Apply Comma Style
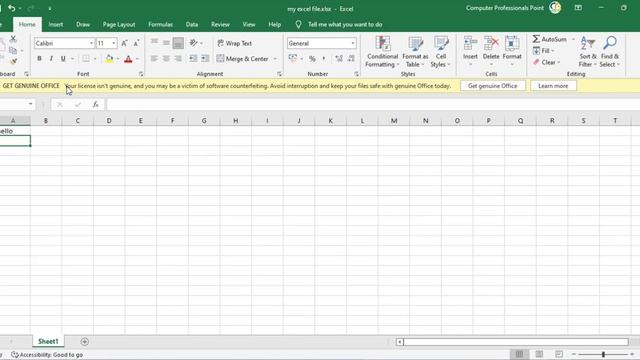 (x=324, y=59)
